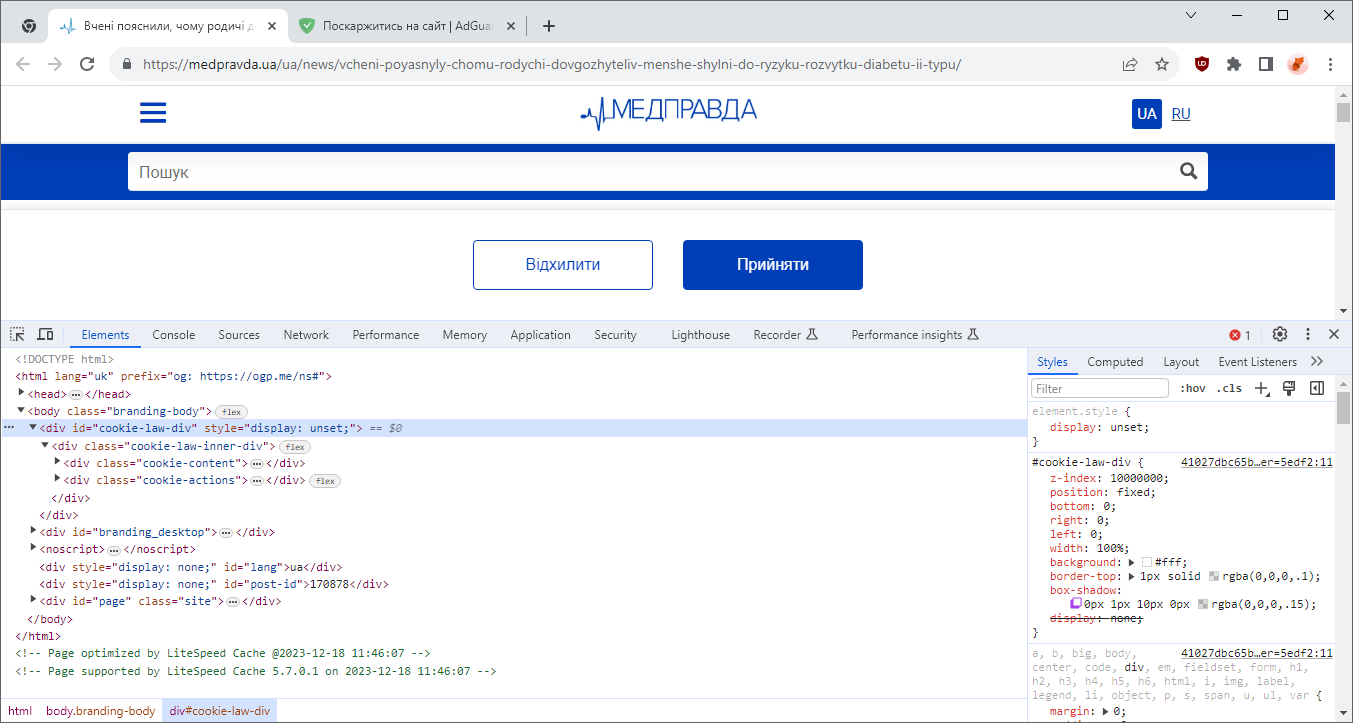Switch to the Console tab
Image resolution: width=1353 pixels, height=723 pixels.
click(x=173, y=334)
